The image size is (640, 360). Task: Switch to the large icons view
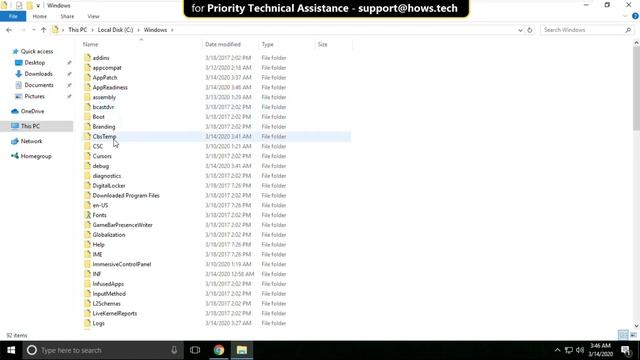(x=633, y=335)
